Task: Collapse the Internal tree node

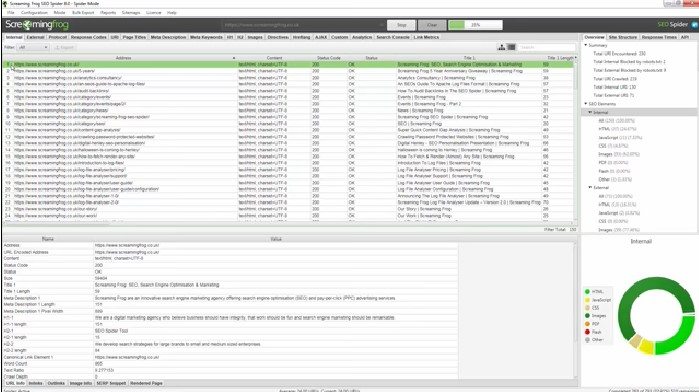Action: 590,112
